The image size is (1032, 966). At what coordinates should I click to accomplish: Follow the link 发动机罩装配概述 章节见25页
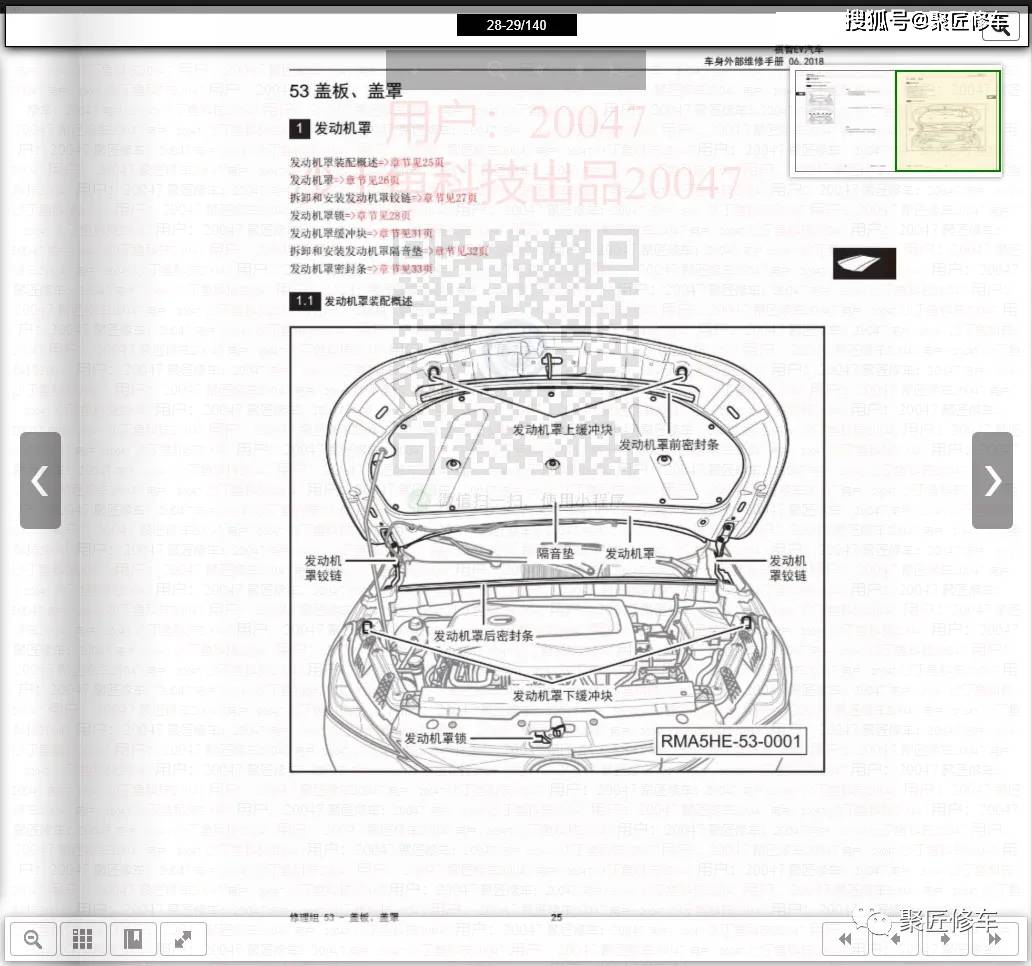[x=367, y=162]
